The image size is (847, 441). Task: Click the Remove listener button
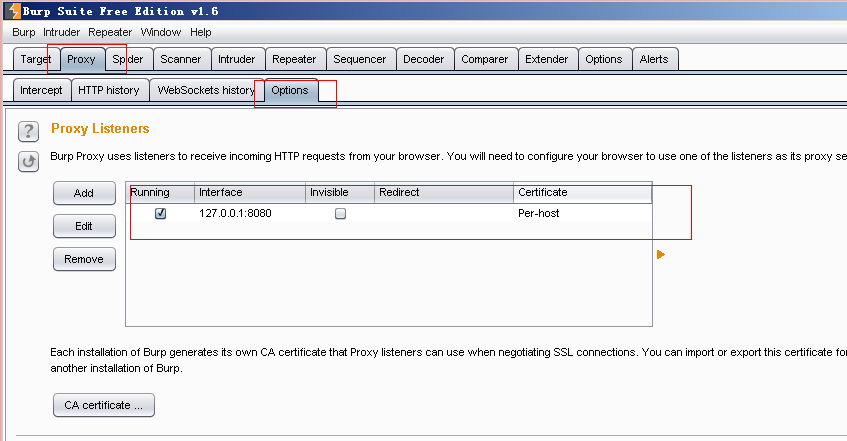pos(84,259)
